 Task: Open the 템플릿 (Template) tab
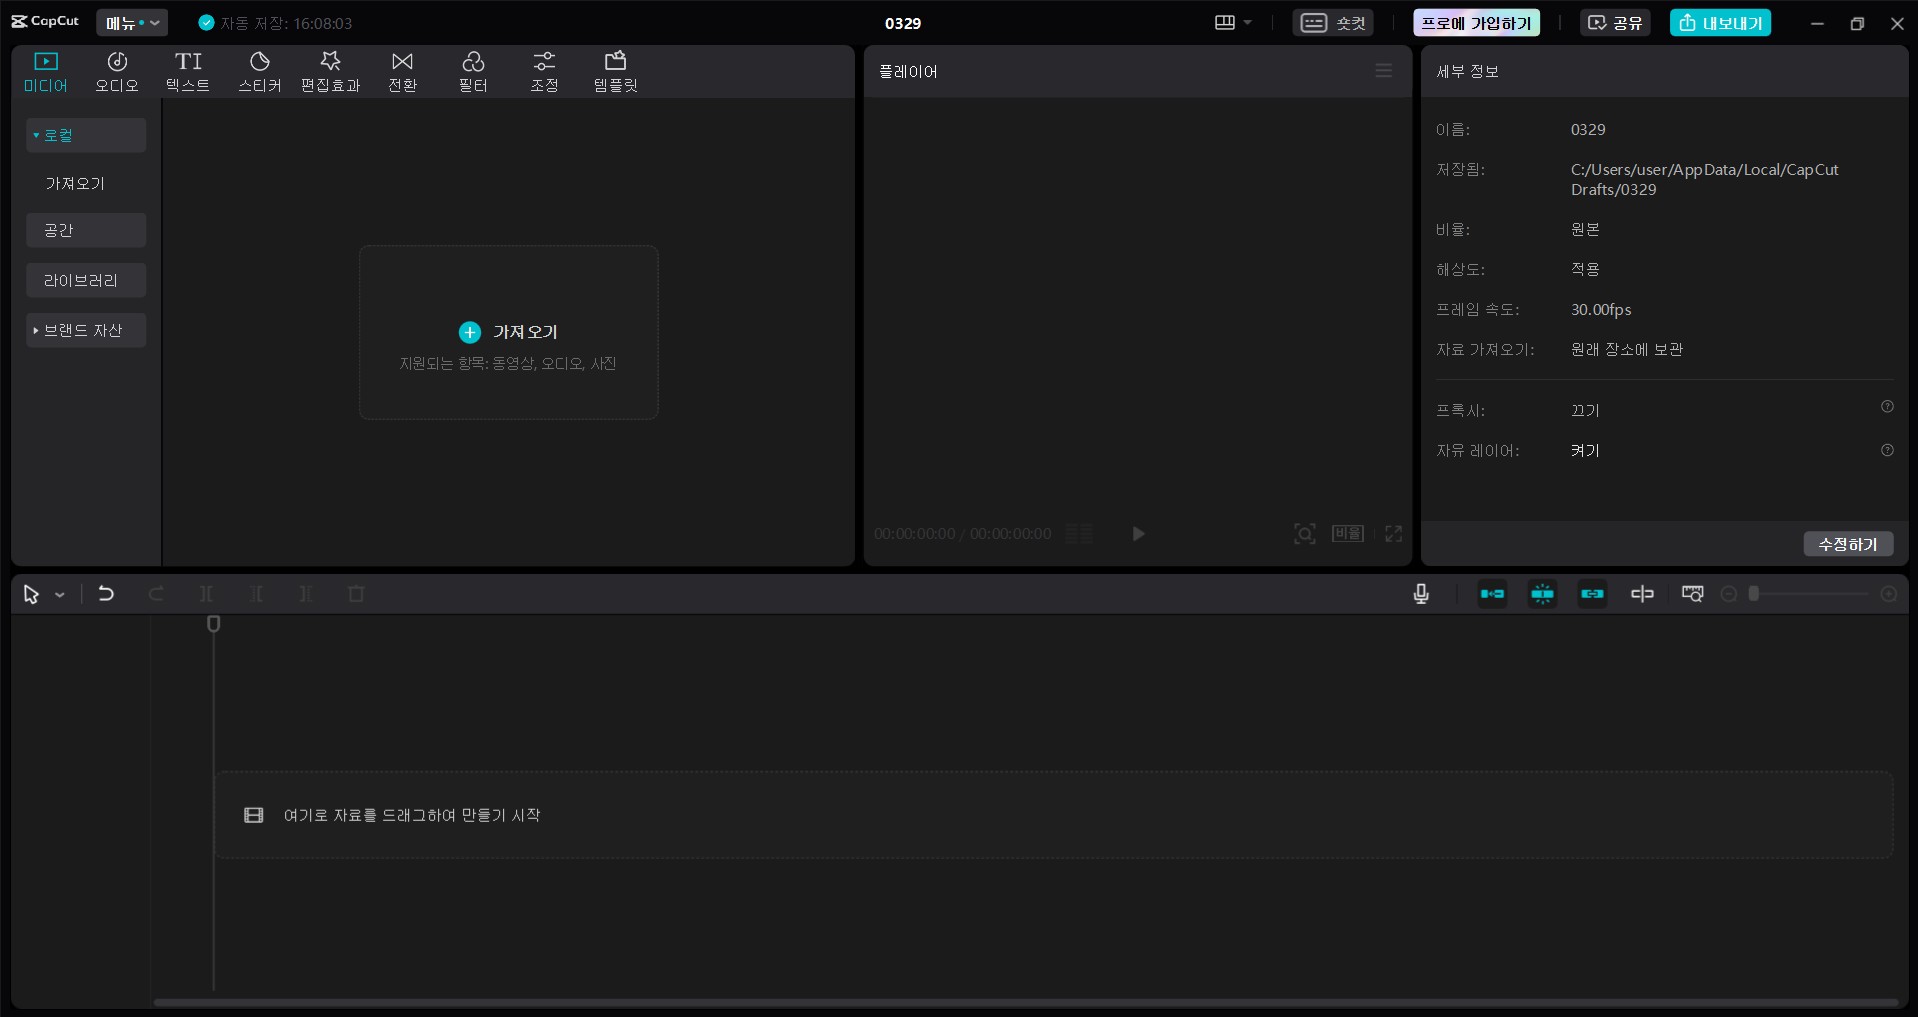[616, 72]
